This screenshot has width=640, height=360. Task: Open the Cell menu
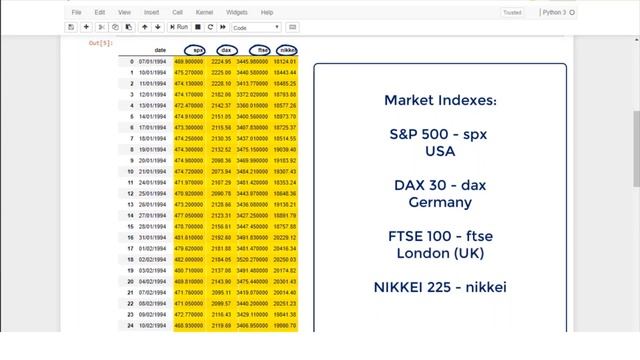(178, 12)
